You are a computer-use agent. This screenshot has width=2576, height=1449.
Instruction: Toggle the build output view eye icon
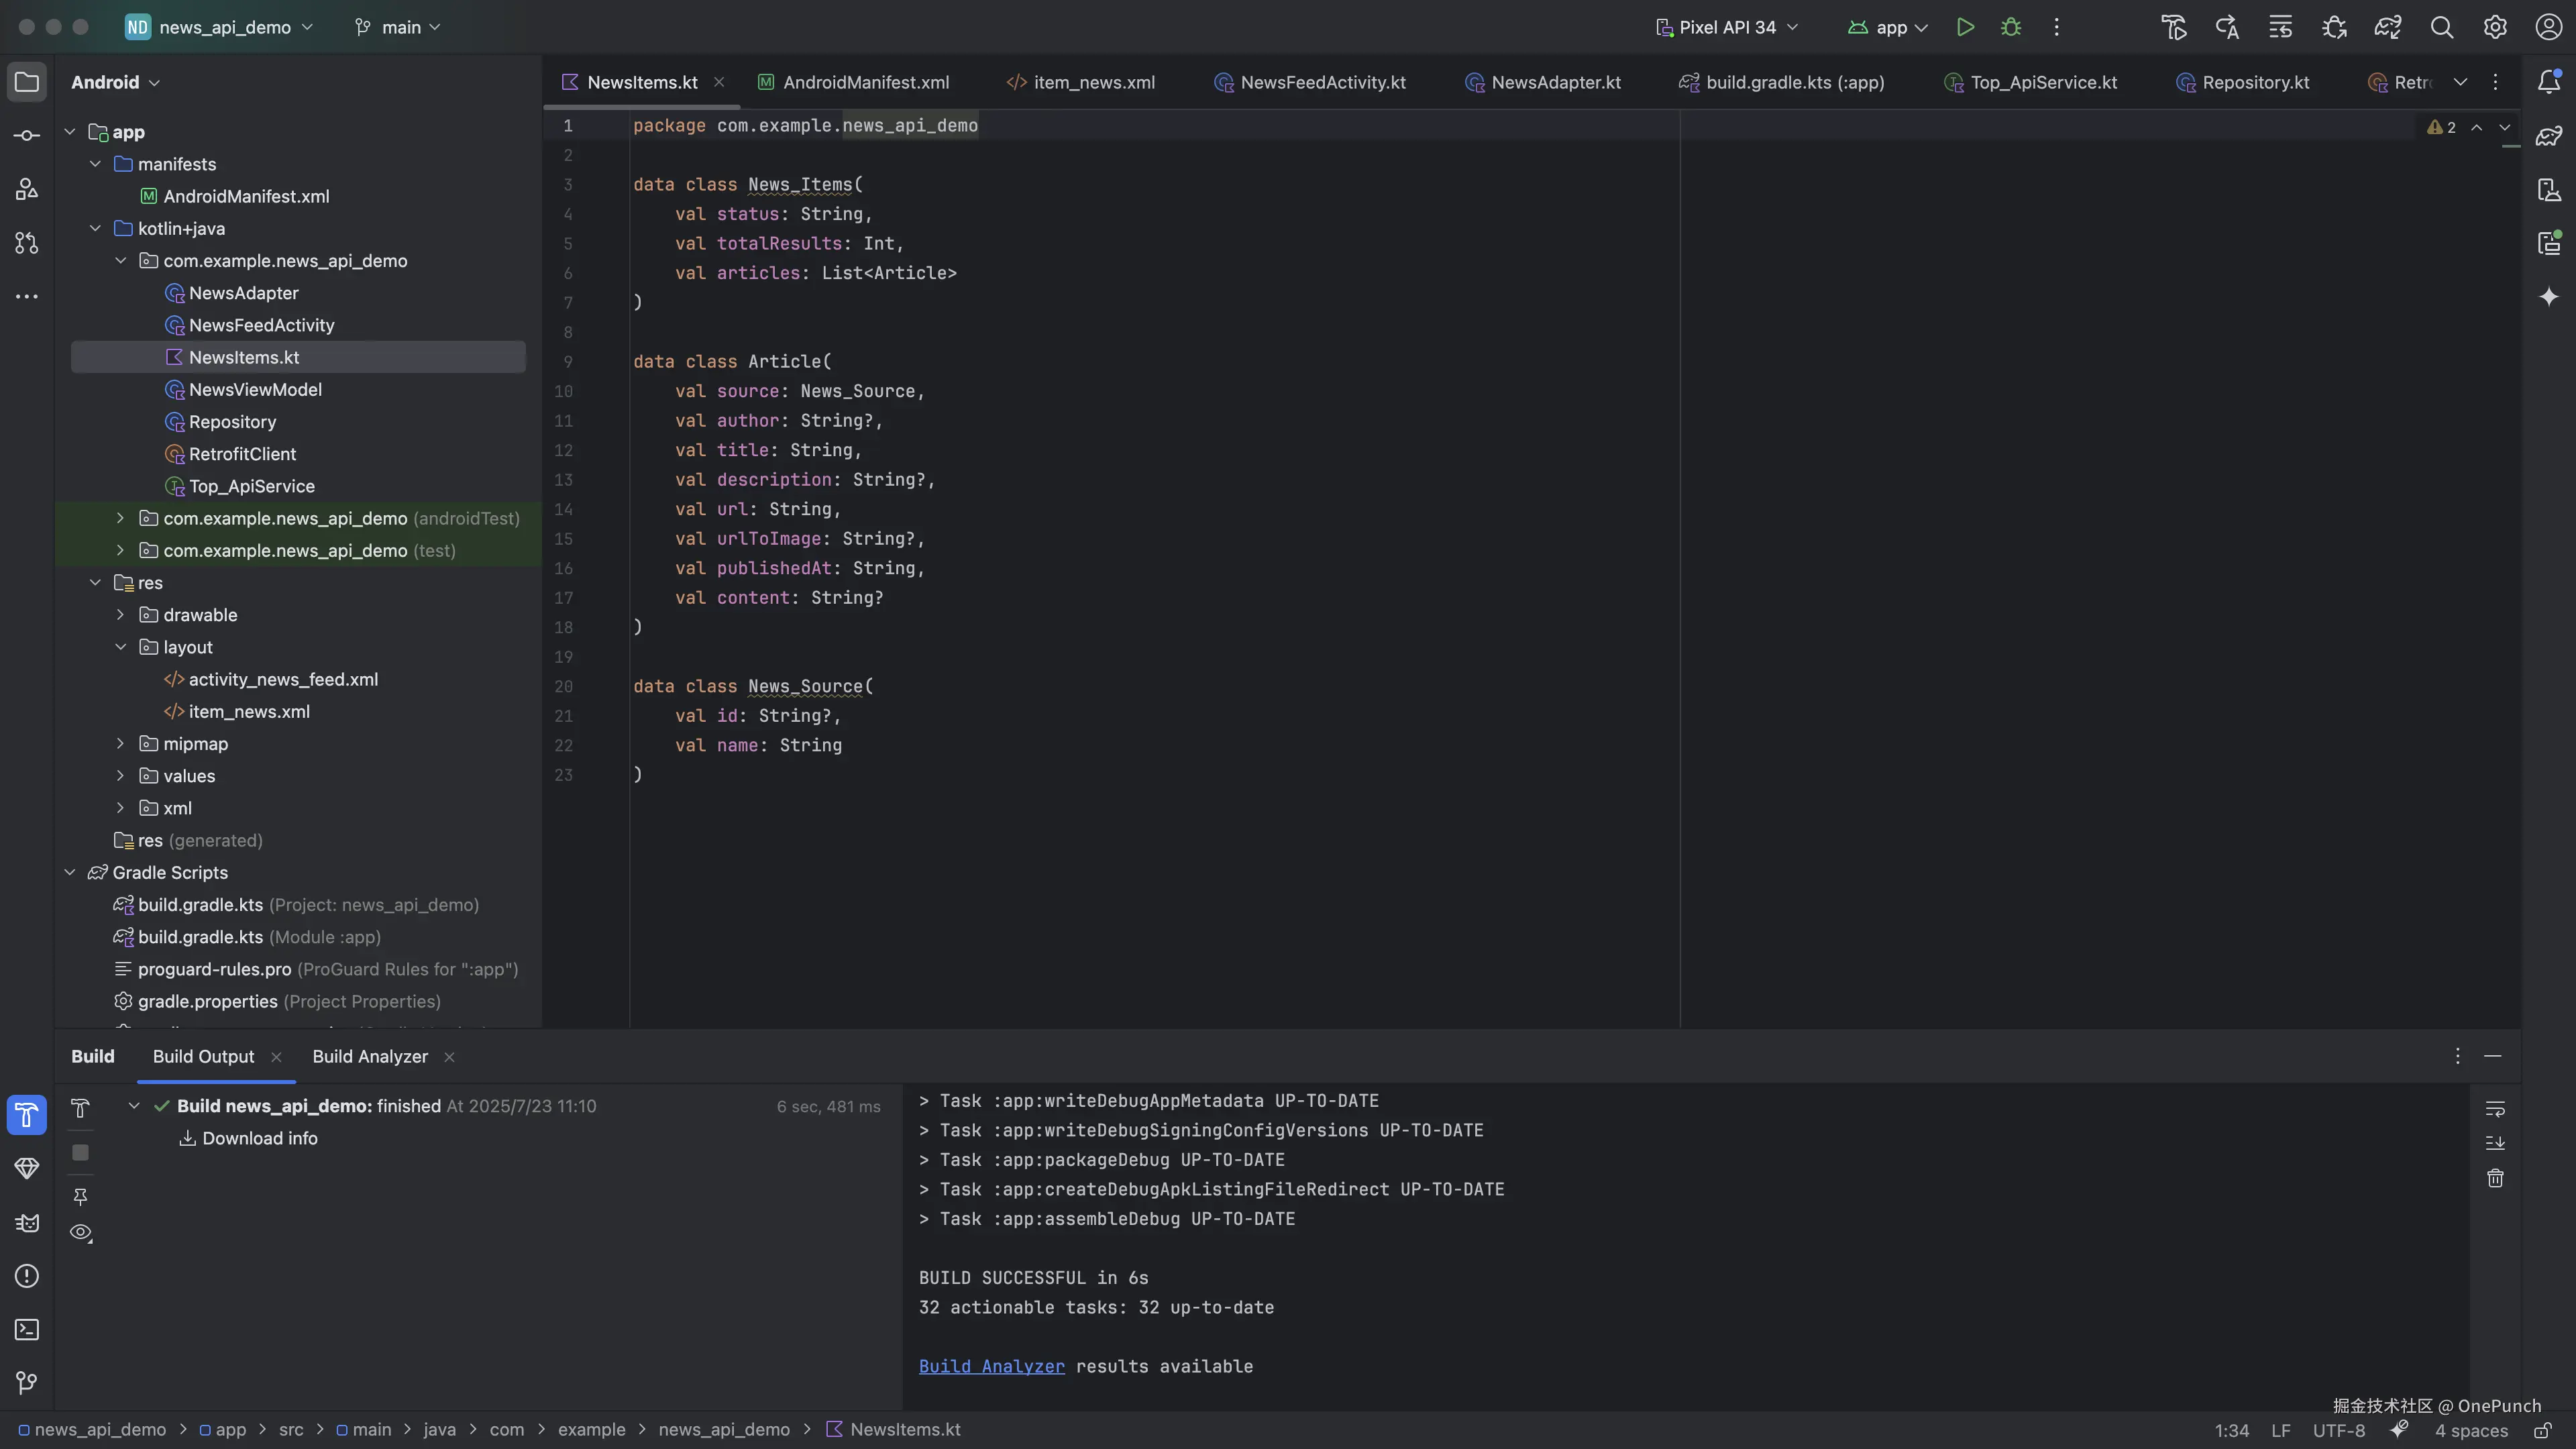81,1233
